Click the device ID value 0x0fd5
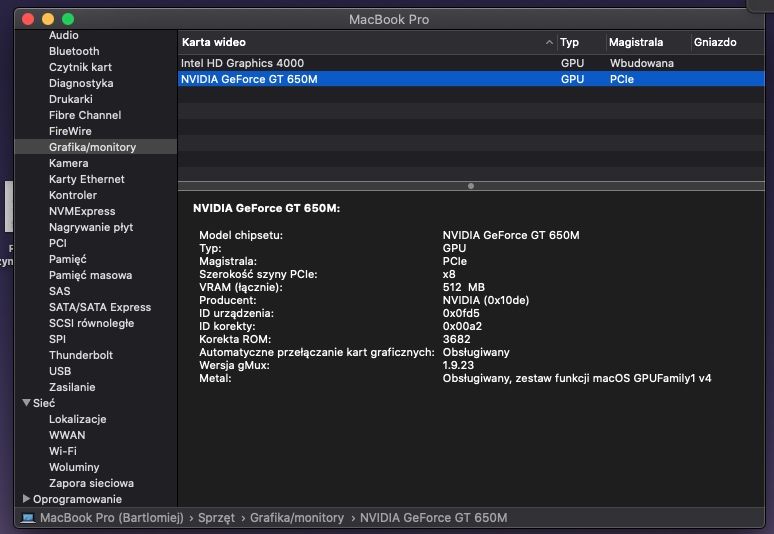774x534 pixels. click(x=461, y=313)
